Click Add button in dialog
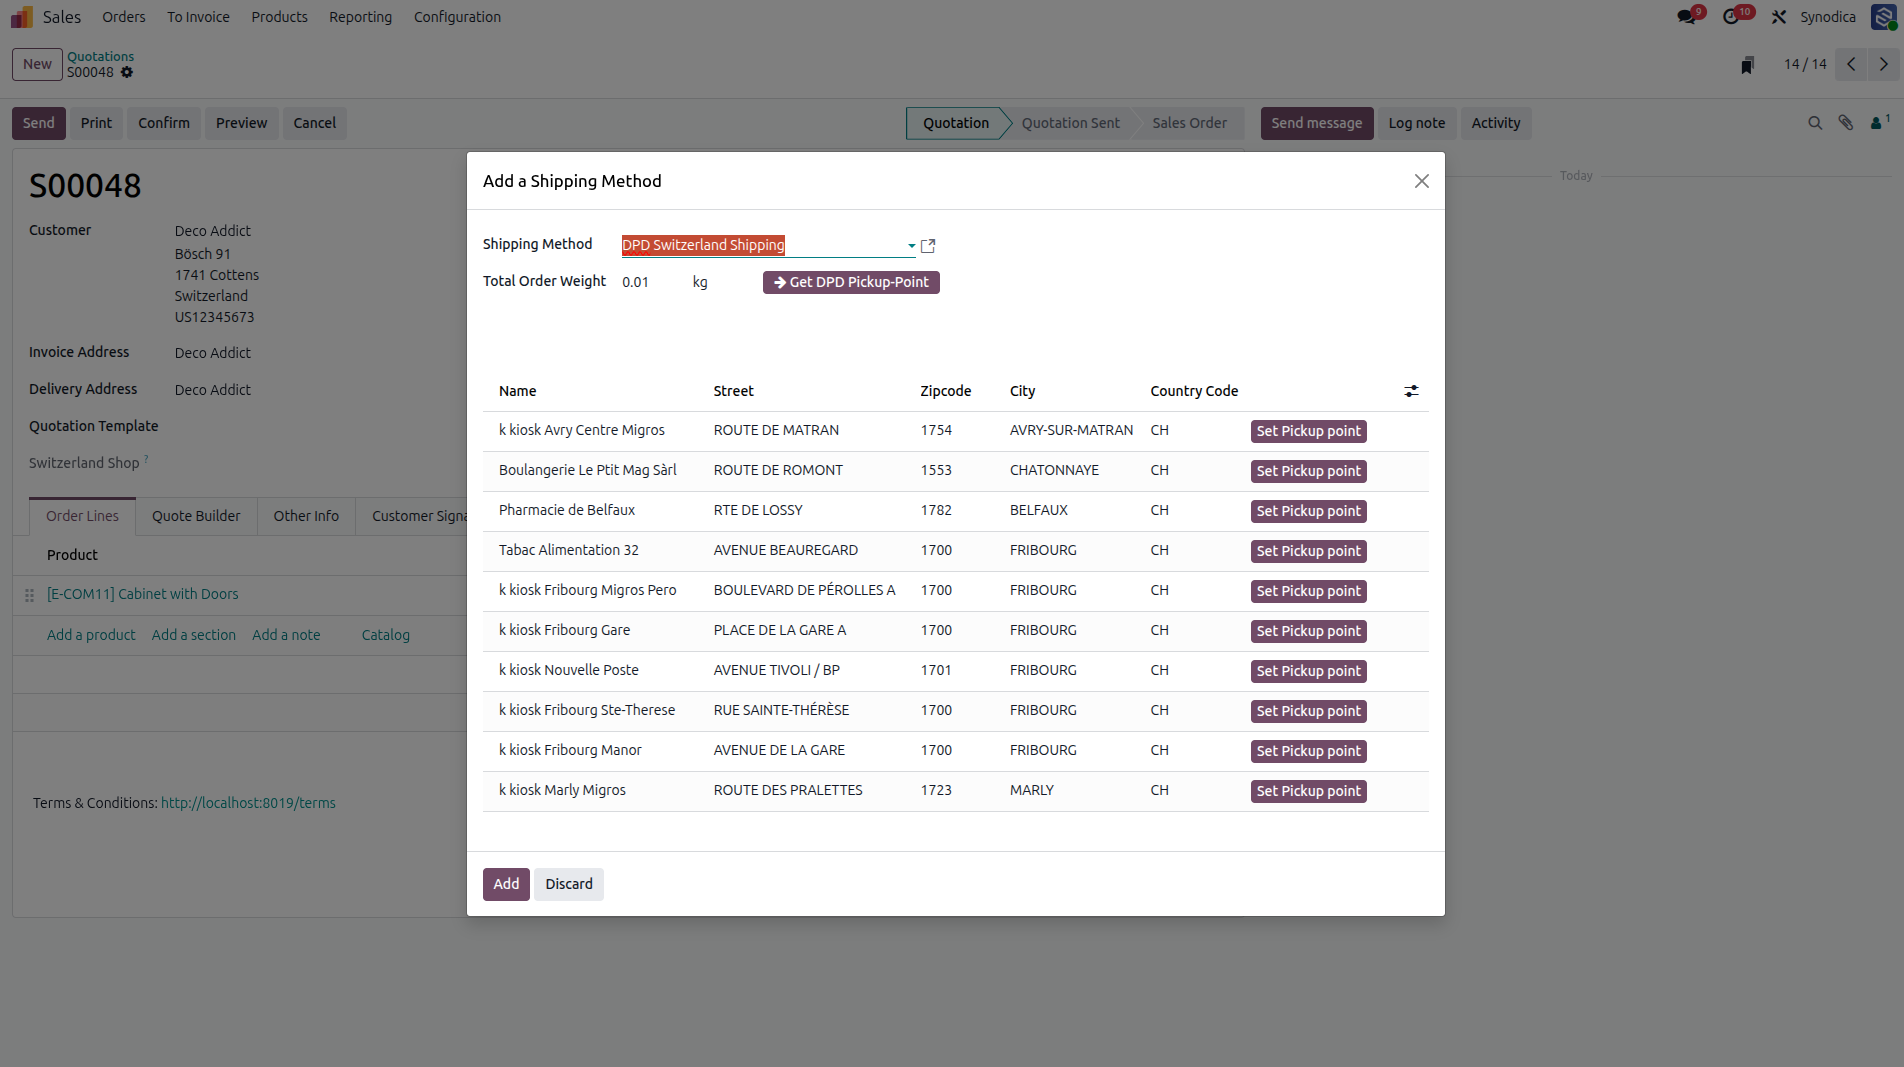Screen dimensions: 1904x1067 point(506,884)
